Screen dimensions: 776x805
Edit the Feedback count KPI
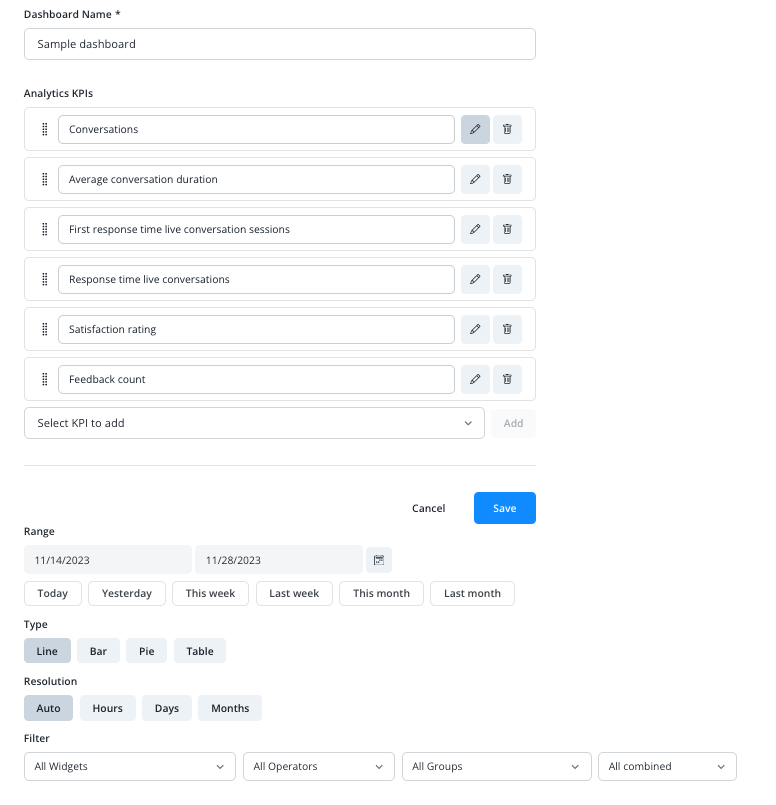pos(475,379)
